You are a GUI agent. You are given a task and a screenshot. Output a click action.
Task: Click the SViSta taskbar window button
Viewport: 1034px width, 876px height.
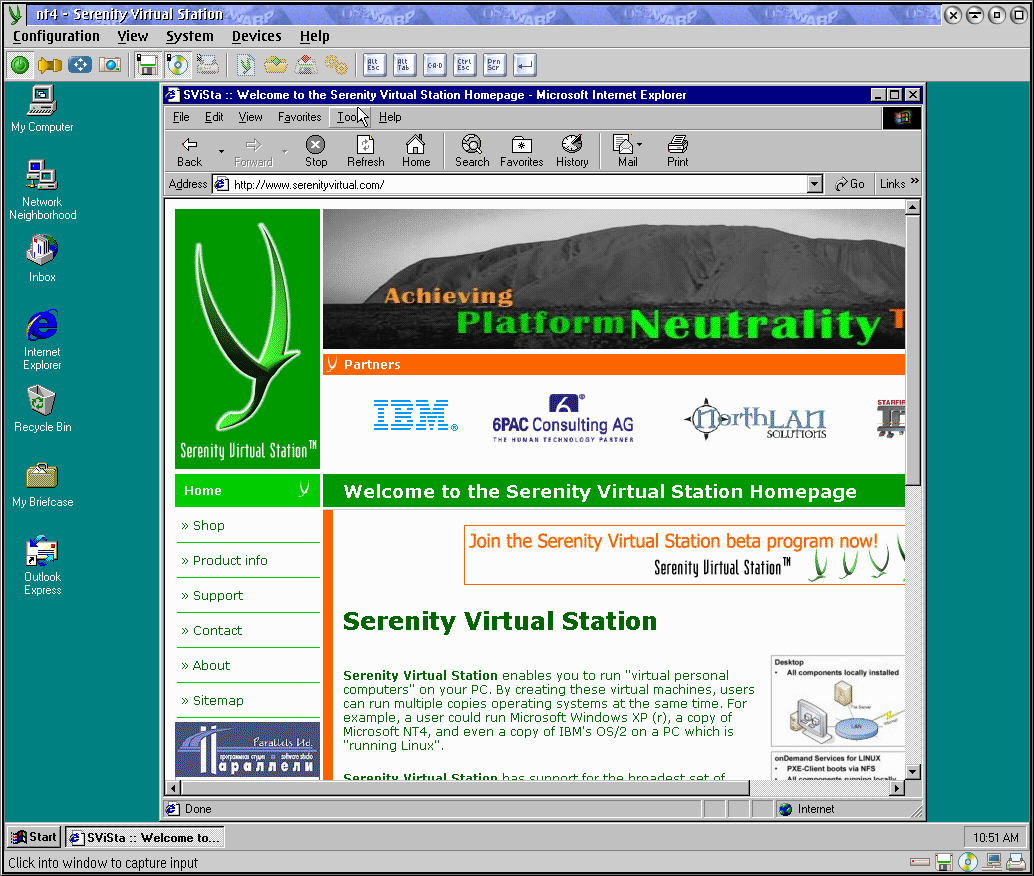(144, 837)
